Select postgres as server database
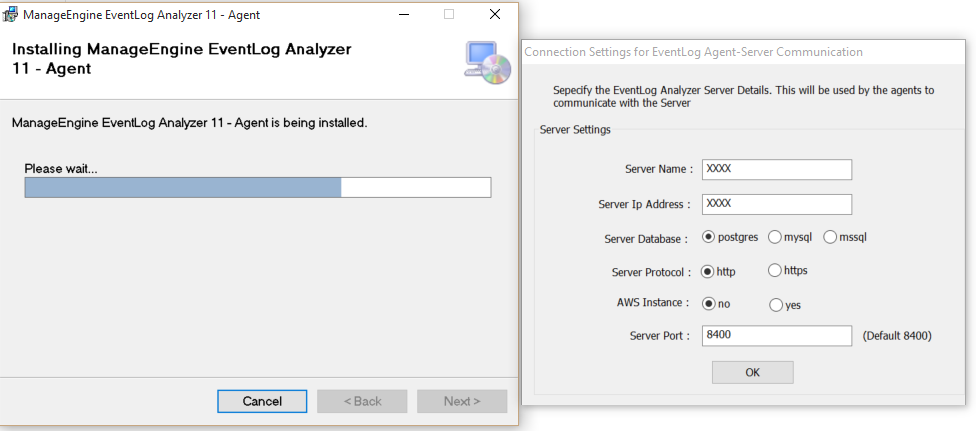Viewport: 976px width, 431px height. [709, 237]
